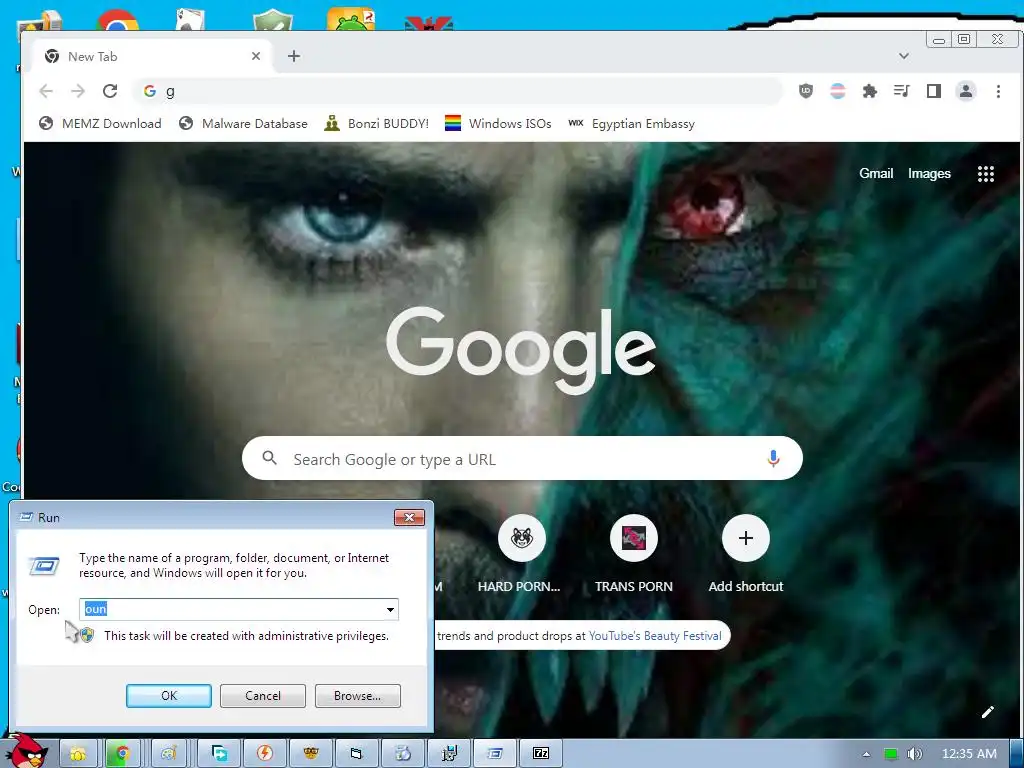Open the 7z taskbar icon

[x=541, y=754]
